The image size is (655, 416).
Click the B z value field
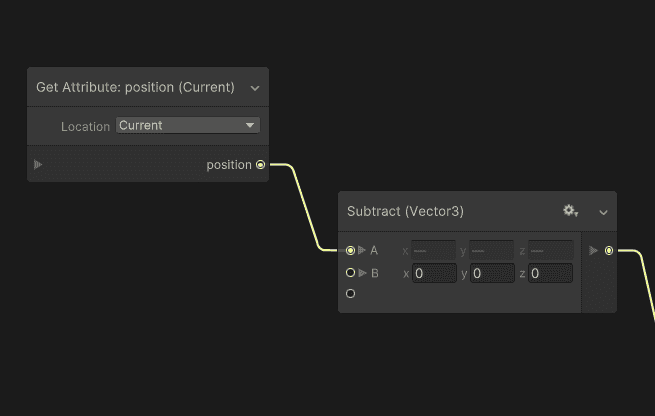(x=551, y=273)
